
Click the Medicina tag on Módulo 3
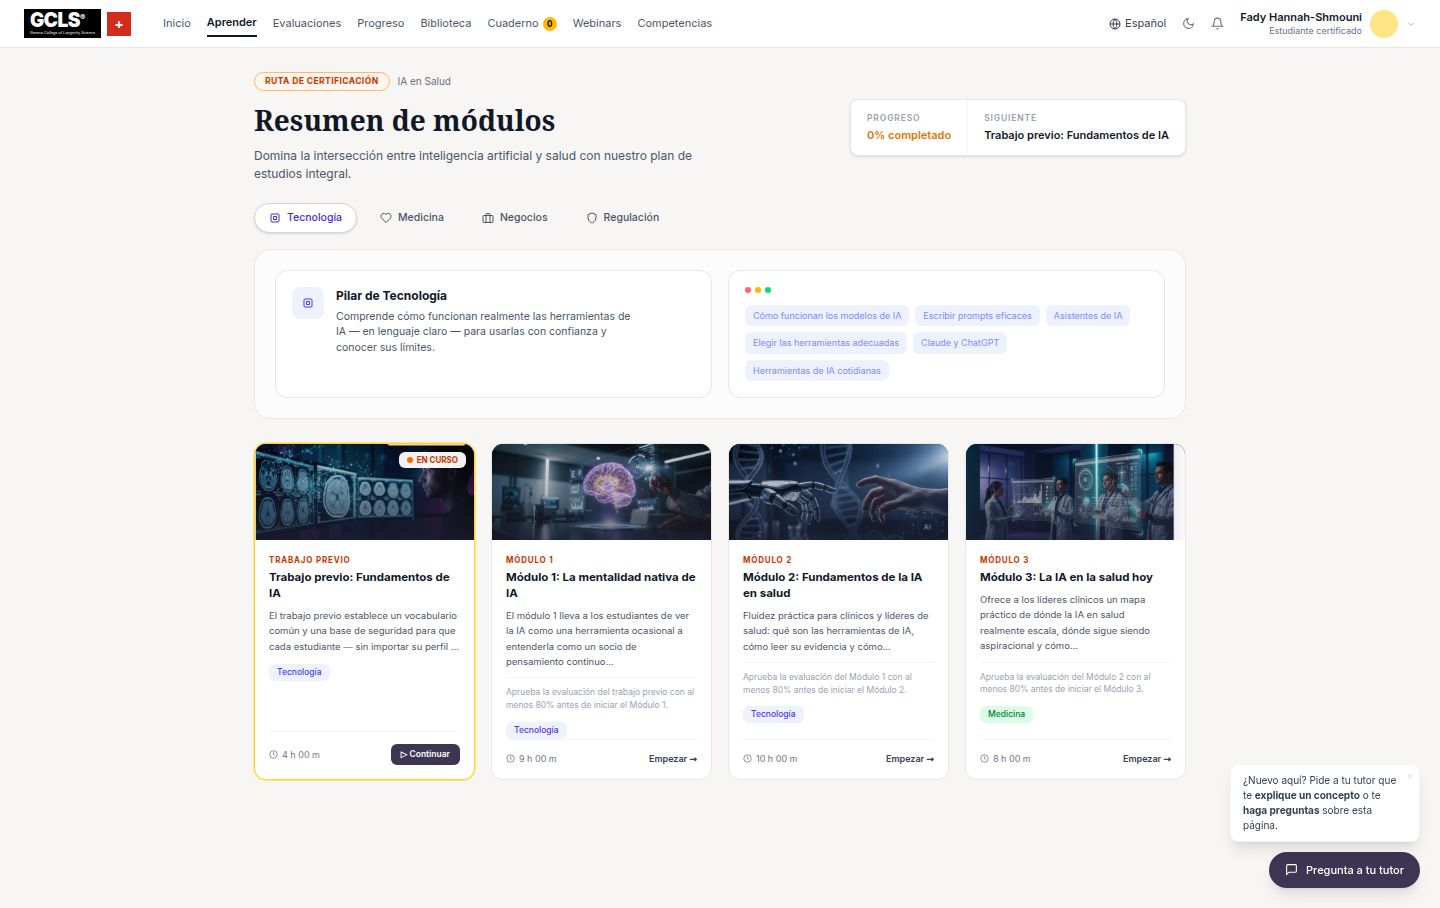[x=1006, y=714]
